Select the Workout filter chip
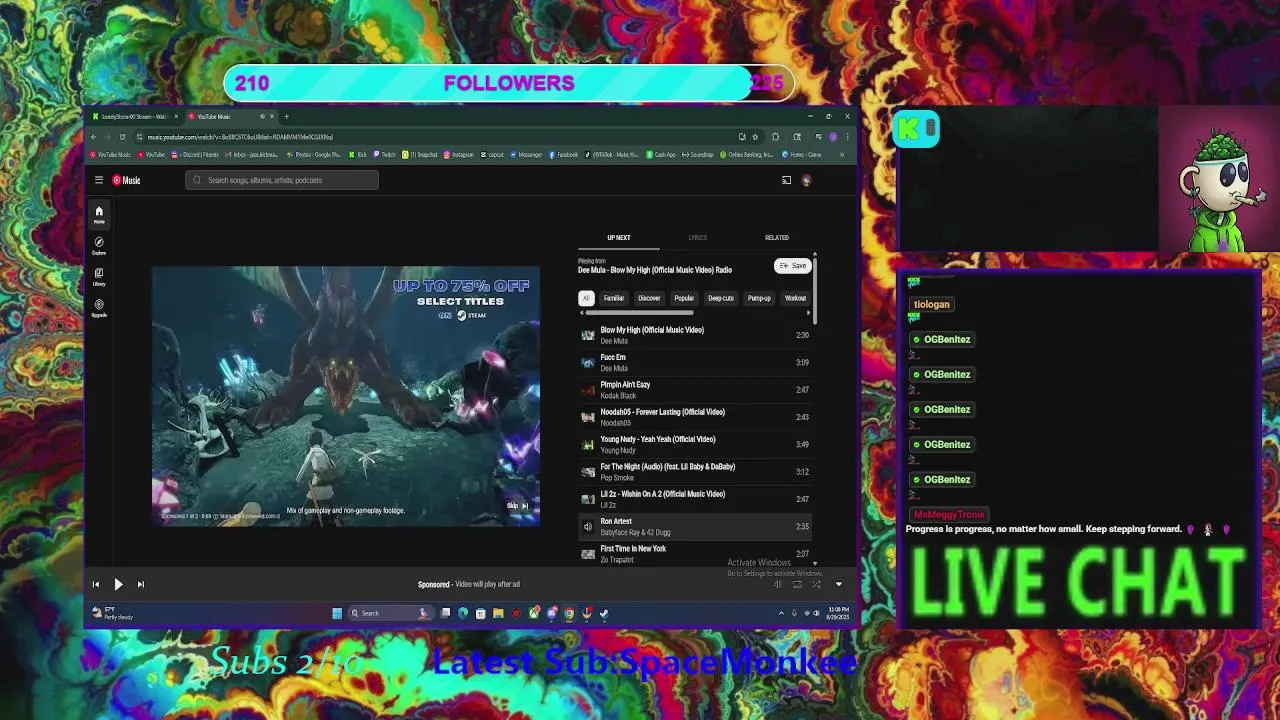1280x720 pixels. click(795, 298)
